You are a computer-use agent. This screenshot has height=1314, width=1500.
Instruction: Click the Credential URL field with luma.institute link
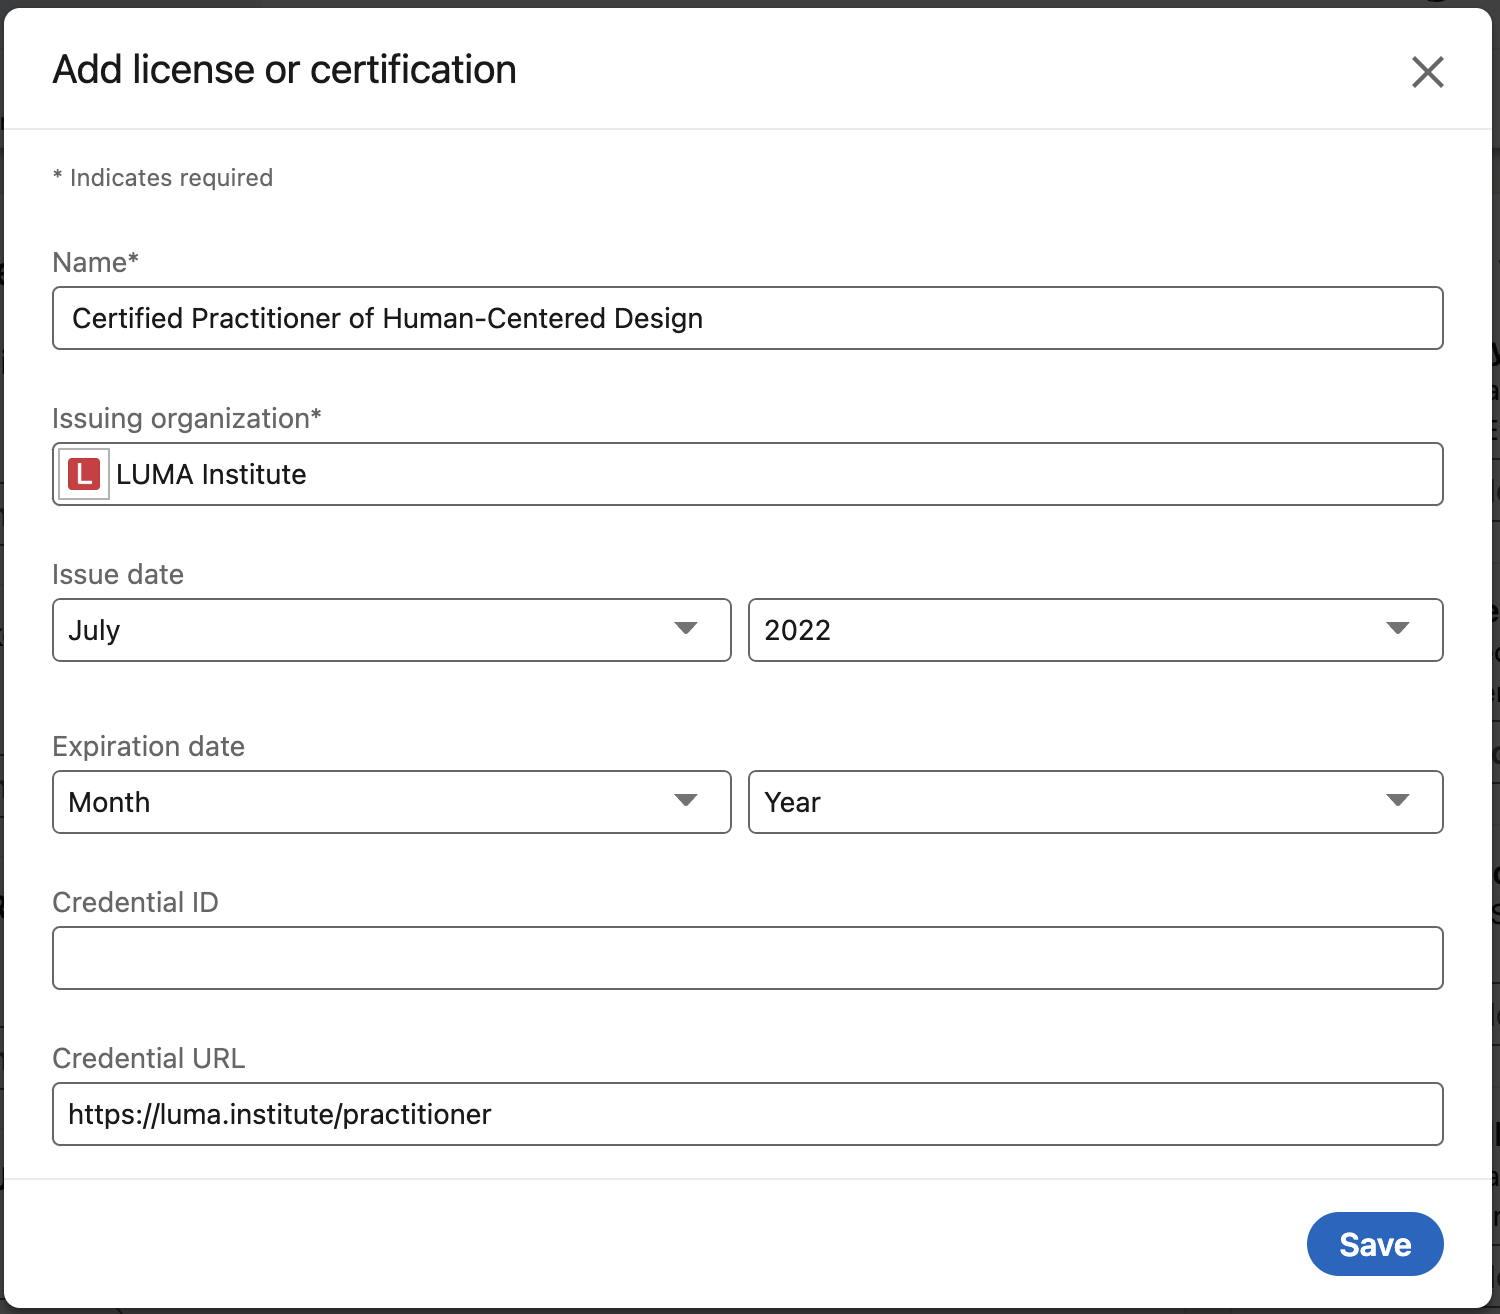(x=747, y=1114)
